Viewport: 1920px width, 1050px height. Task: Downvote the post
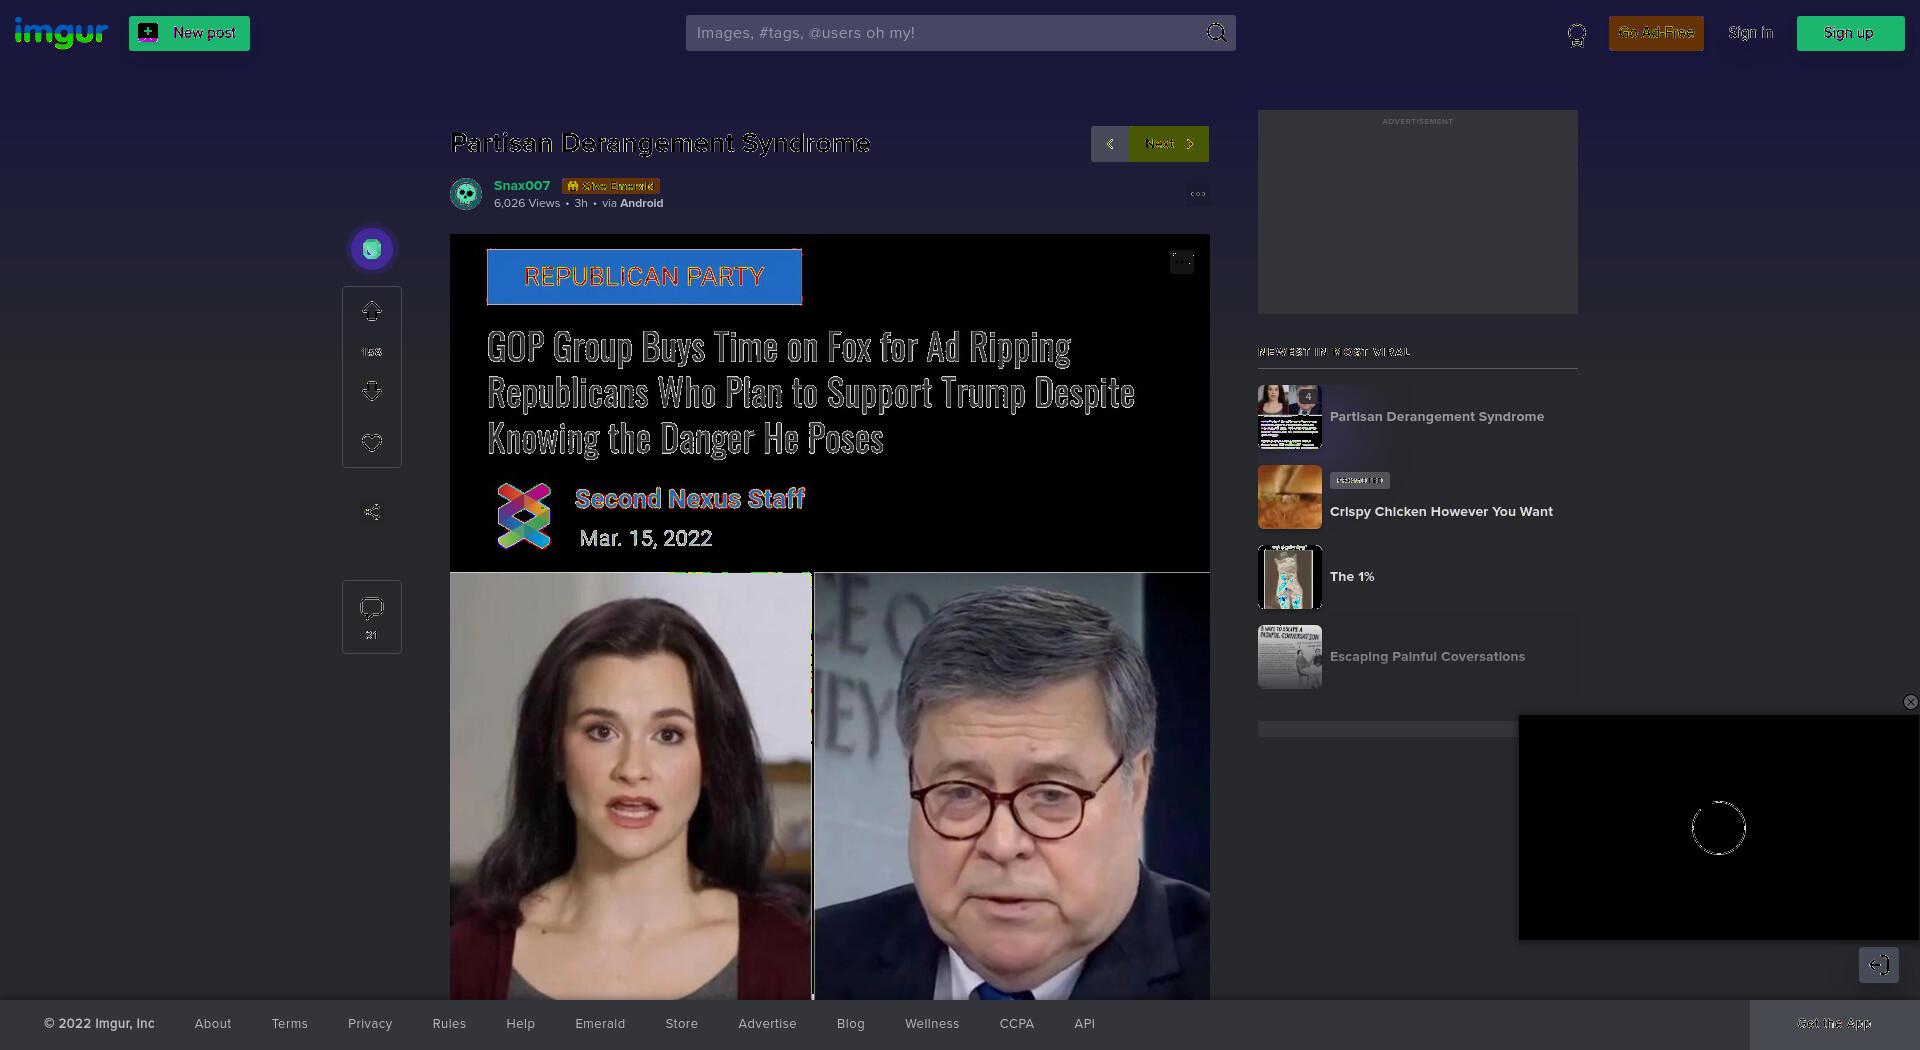[372, 391]
